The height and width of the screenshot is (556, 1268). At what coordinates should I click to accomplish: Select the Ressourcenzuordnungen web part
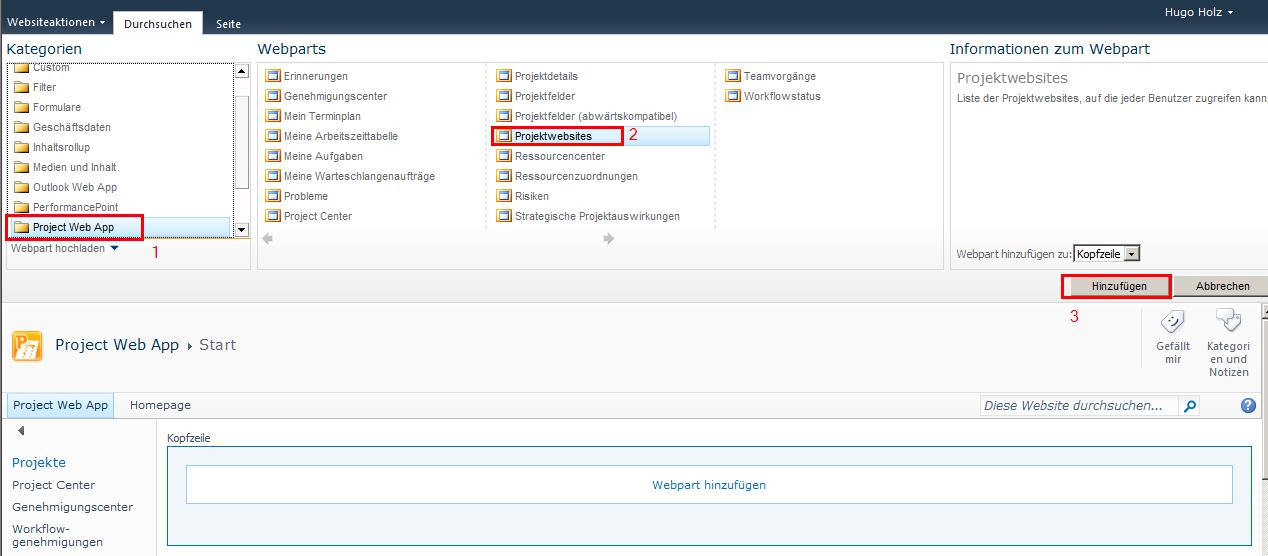567,176
